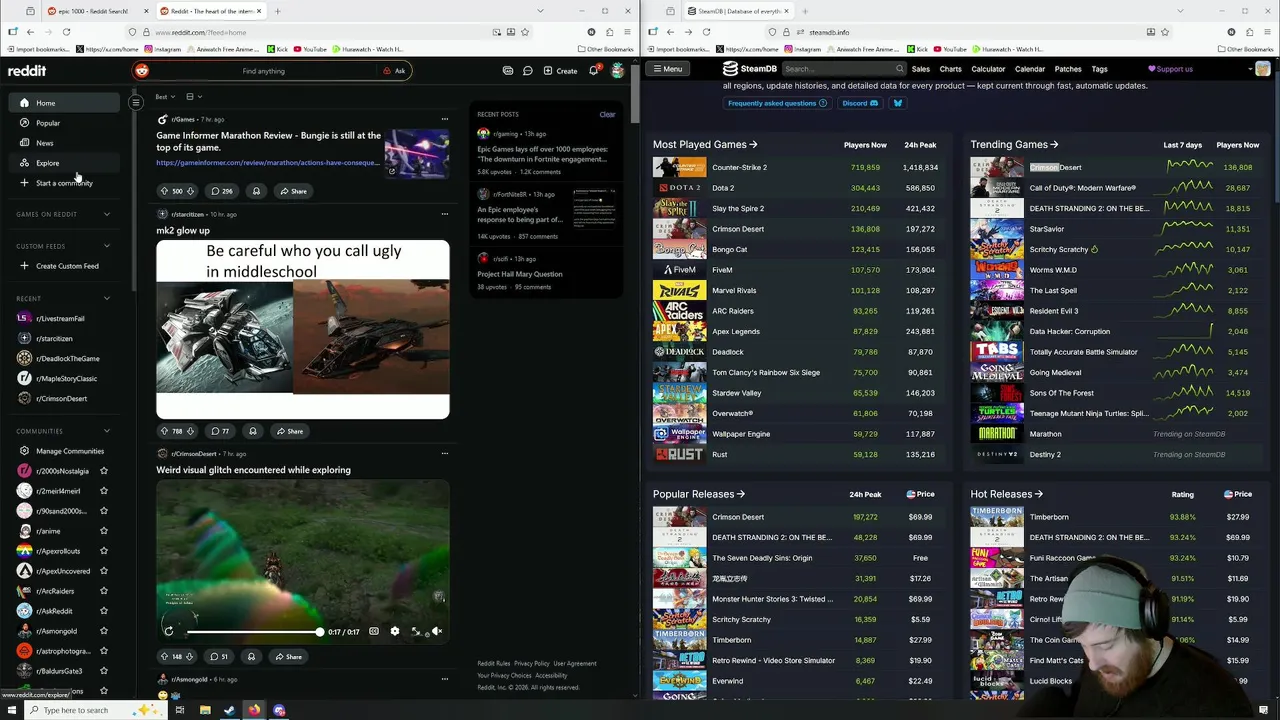This screenshot has height=720, width=1280.
Task: Clear the Recent Posts list
Action: (x=607, y=114)
